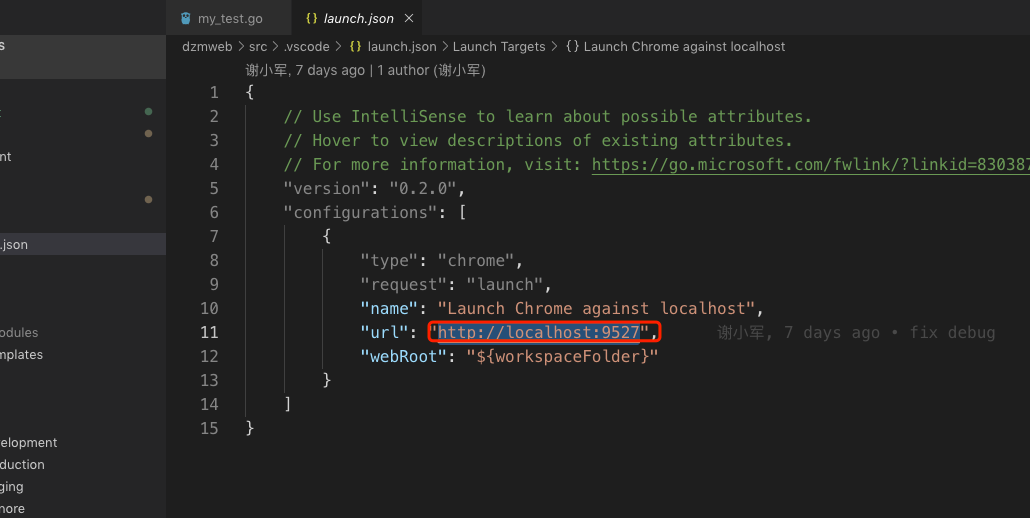Viewport: 1030px width, 518px height.
Task: Click the "${workspaceFolder}" value
Action: pos(562,356)
